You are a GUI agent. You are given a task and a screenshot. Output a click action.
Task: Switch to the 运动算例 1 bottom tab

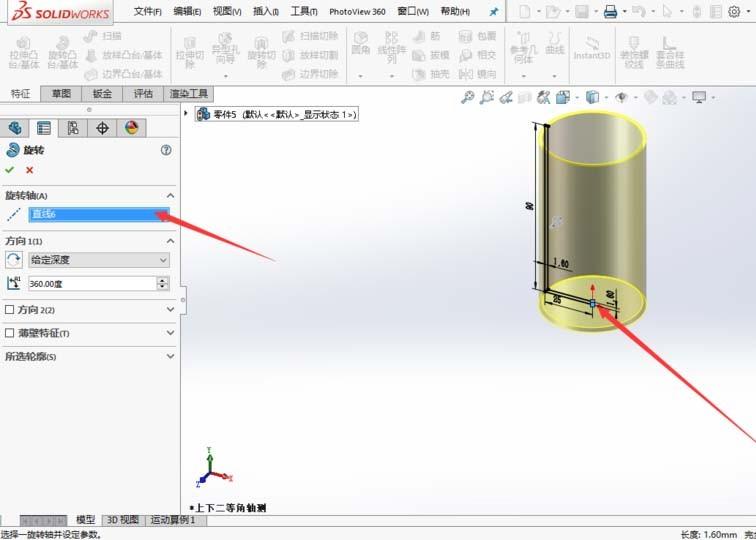(x=173, y=520)
